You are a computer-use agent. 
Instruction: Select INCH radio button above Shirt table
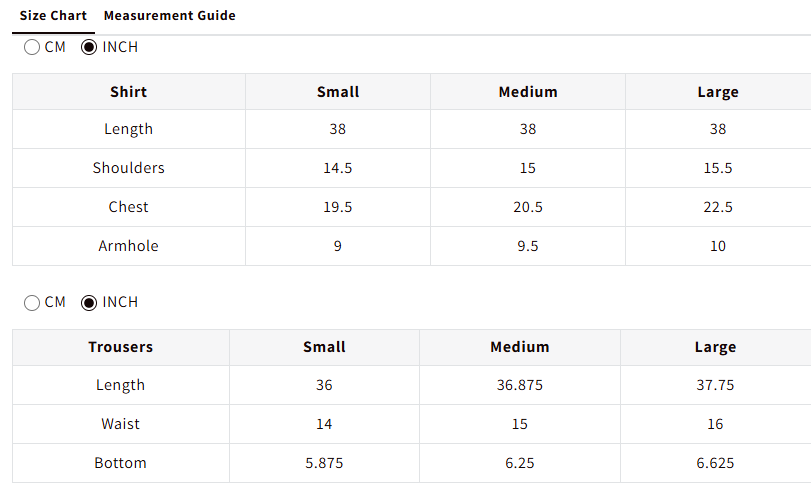pyautogui.click(x=89, y=47)
